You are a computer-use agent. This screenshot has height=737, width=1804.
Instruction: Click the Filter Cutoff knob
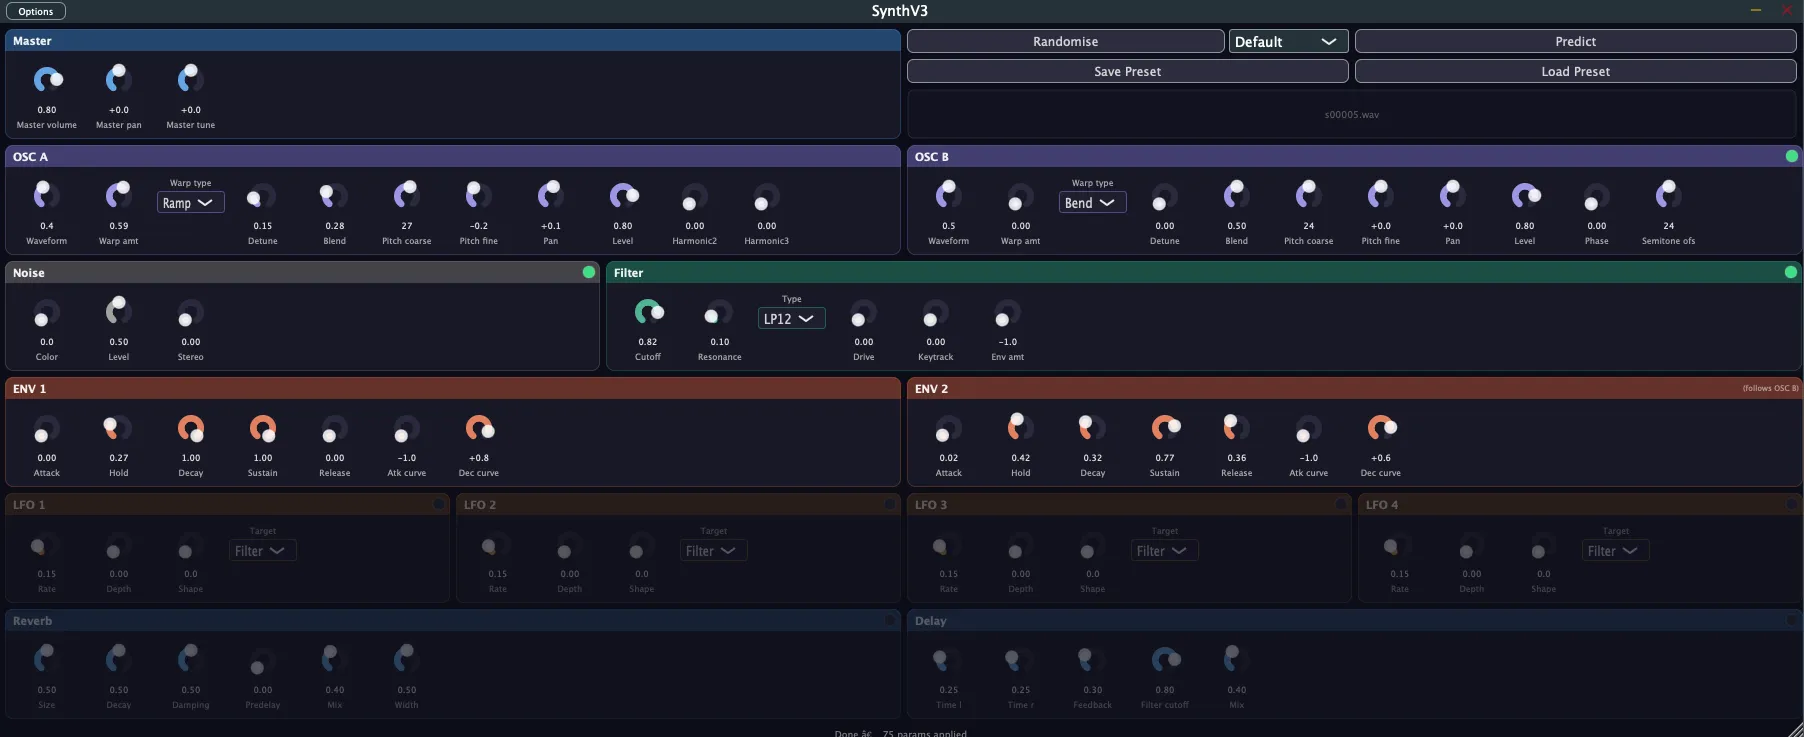pyautogui.click(x=648, y=312)
